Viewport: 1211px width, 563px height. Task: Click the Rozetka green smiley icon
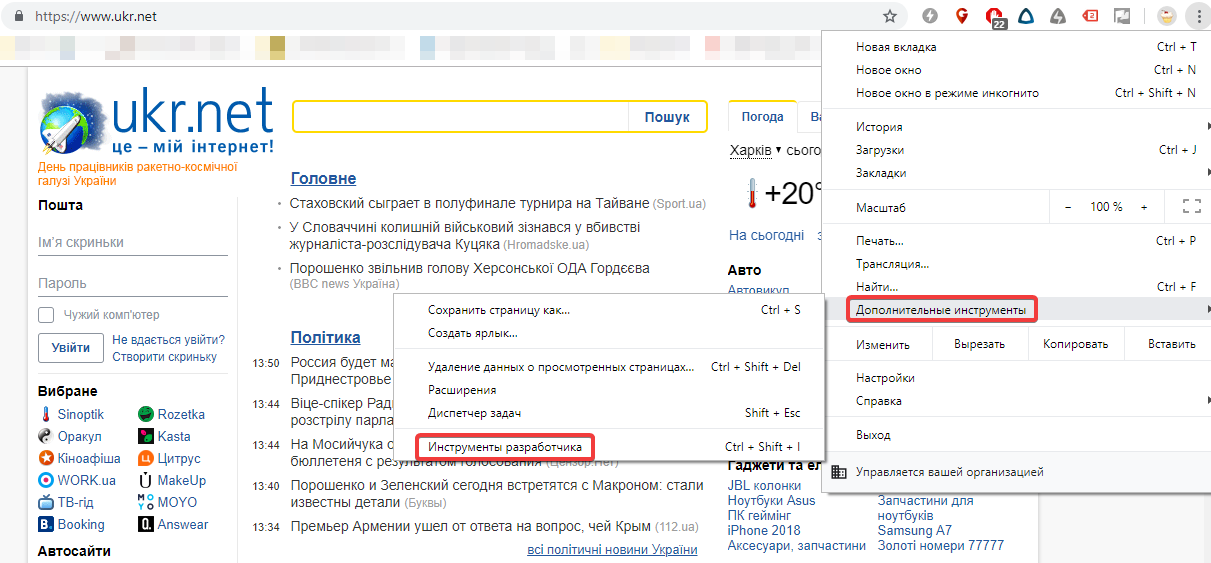(x=146, y=414)
